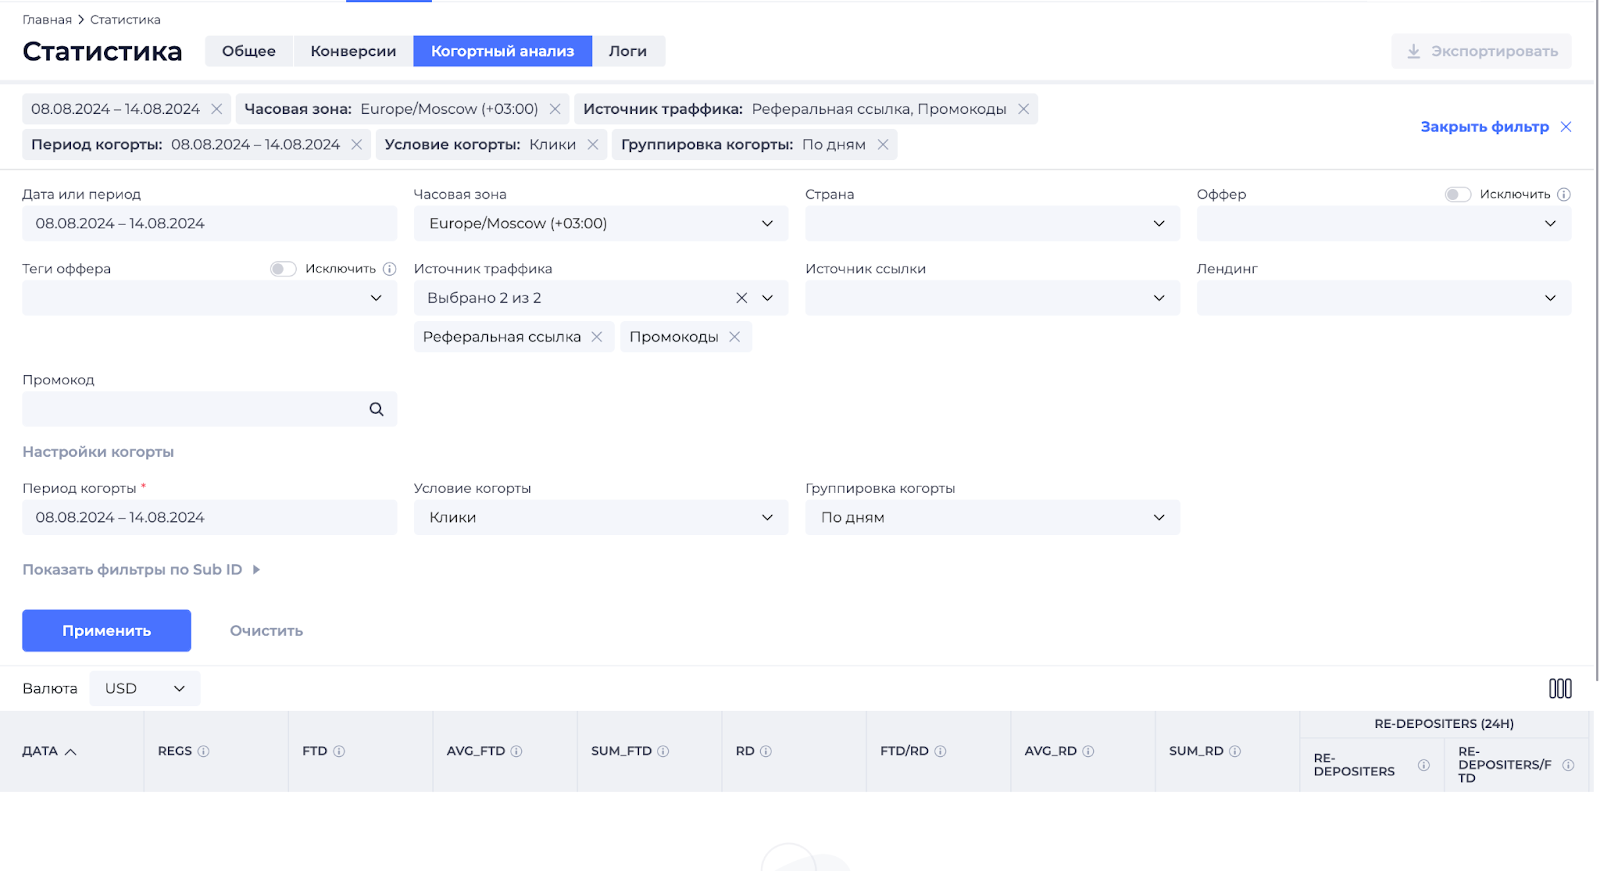Open the column settings icon
The width and height of the screenshot is (1600, 871).
coord(1560,688)
